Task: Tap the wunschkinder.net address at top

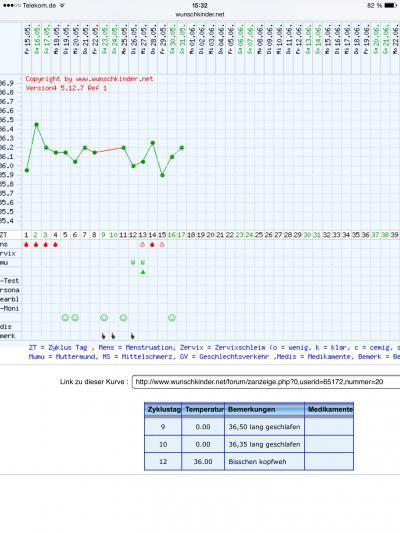Action: (x=200, y=15)
